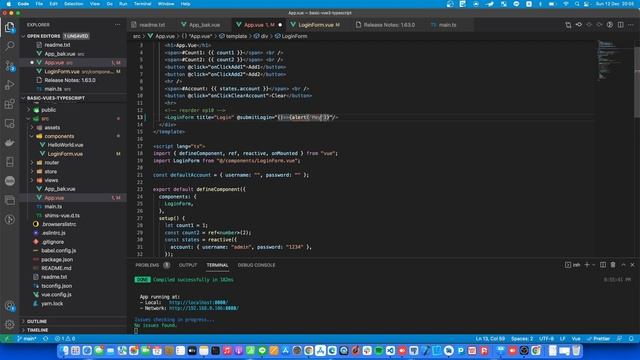Viewport: 640px width, 360px height.
Task: Open HelloWorld.vue in file tree
Action: (x=65, y=145)
